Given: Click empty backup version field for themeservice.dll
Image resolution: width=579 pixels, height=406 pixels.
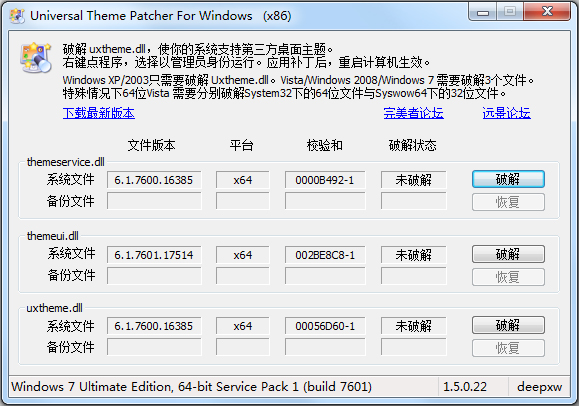Looking at the screenshot, I should (154, 201).
